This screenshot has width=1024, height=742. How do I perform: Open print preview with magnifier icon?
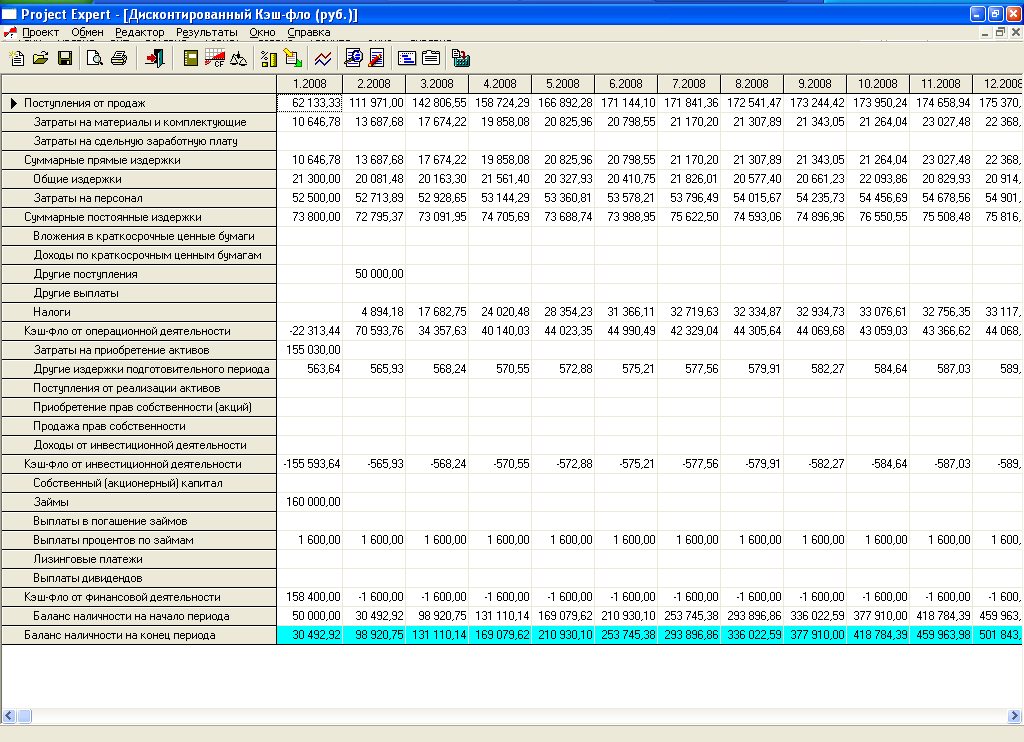95,58
